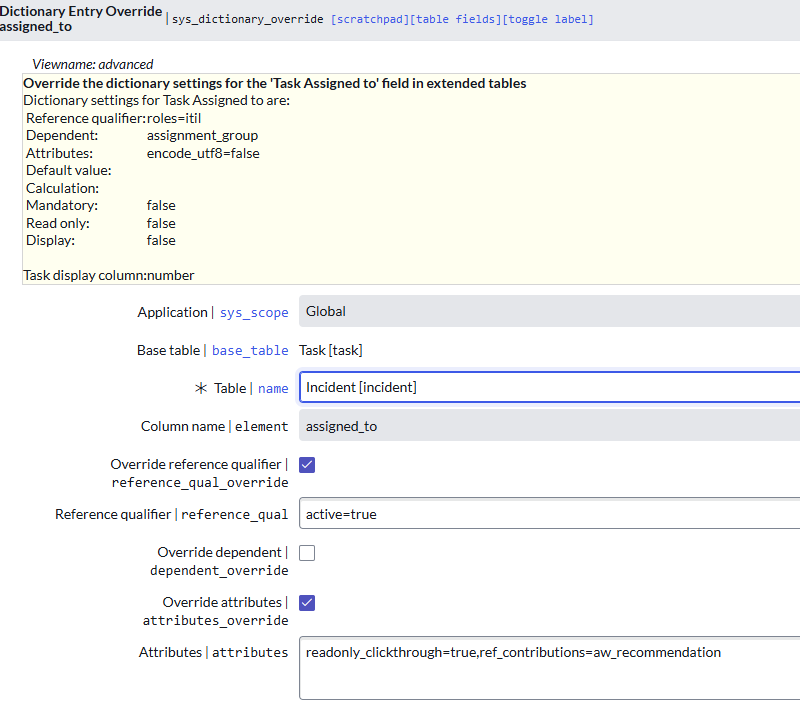Viewport: 800px width, 701px height.
Task: Disable the Override attributes checkbox
Action: point(307,602)
